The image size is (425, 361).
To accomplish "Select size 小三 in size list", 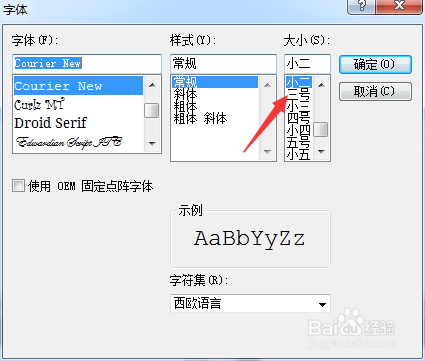I will [x=299, y=106].
